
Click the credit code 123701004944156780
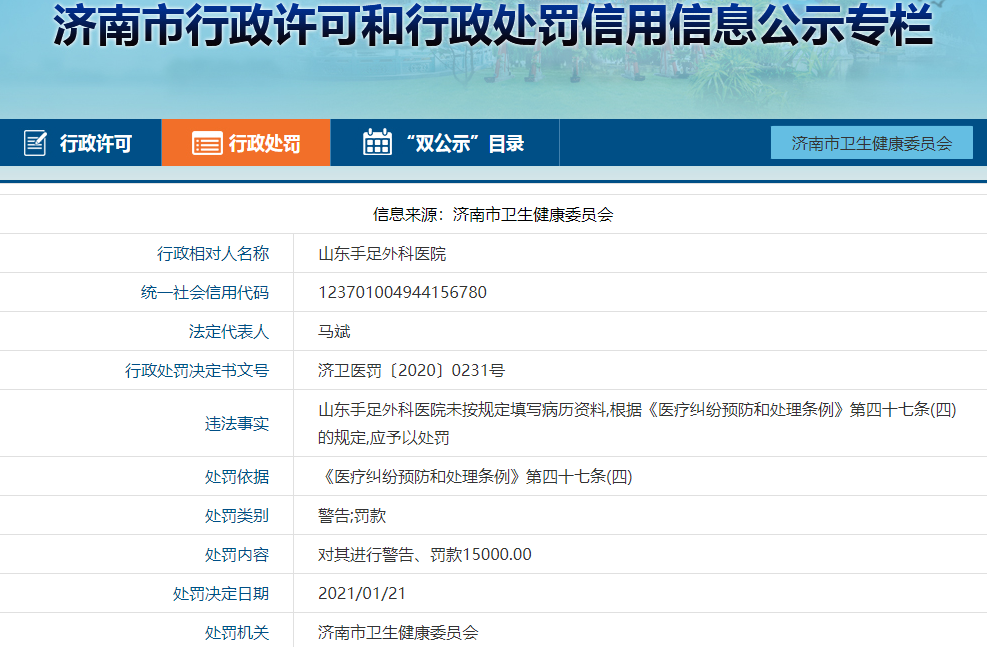(402, 293)
